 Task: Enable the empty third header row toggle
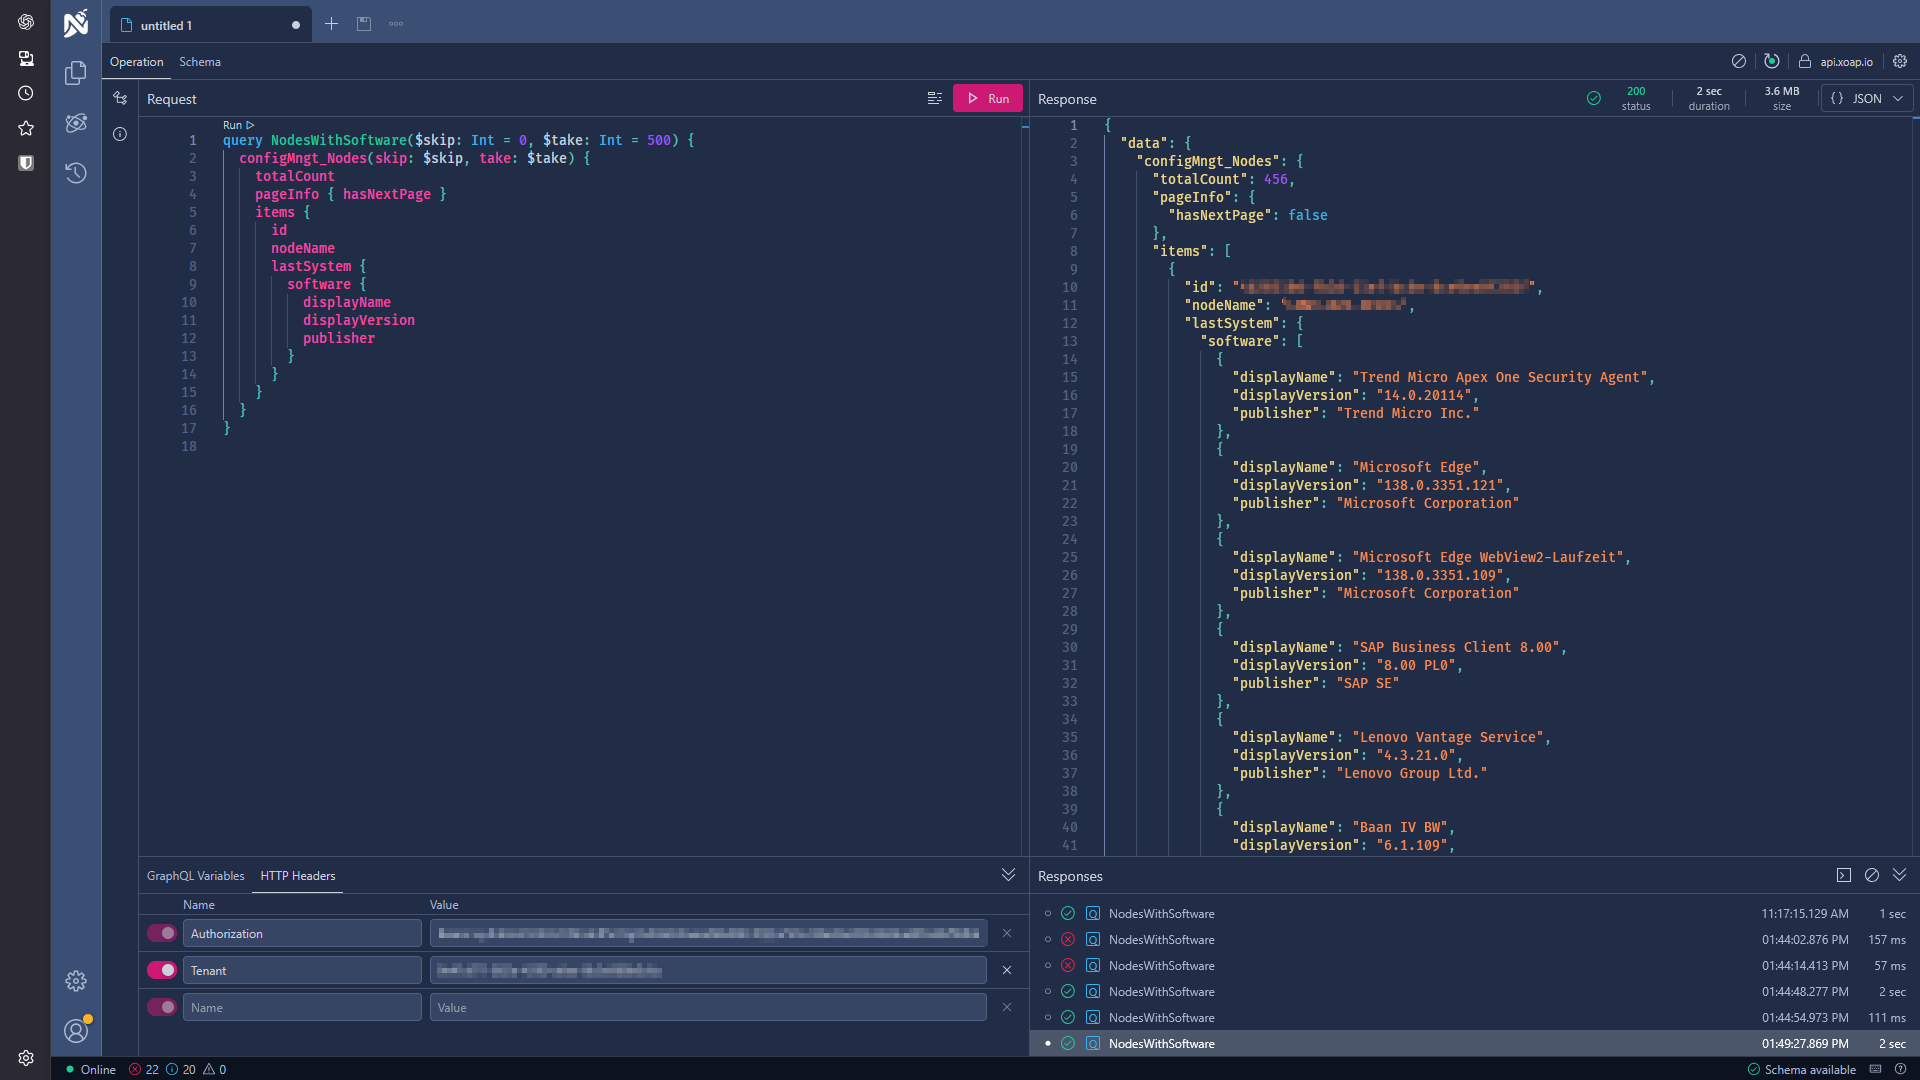[x=161, y=1007]
